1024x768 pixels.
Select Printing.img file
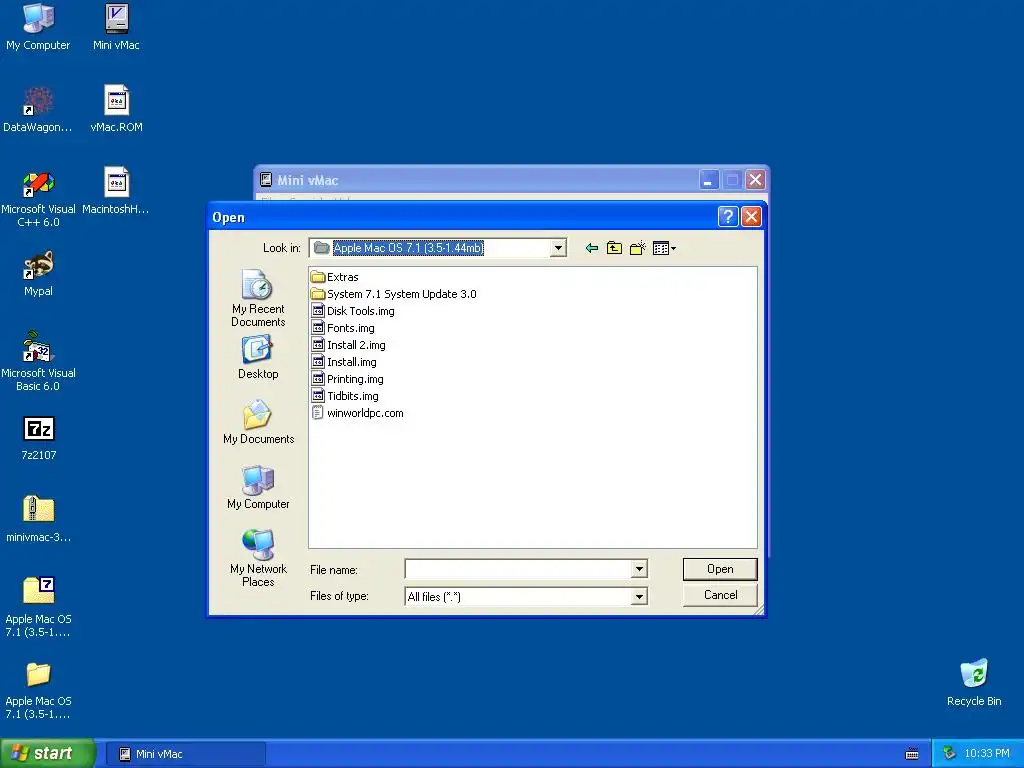click(347, 379)
